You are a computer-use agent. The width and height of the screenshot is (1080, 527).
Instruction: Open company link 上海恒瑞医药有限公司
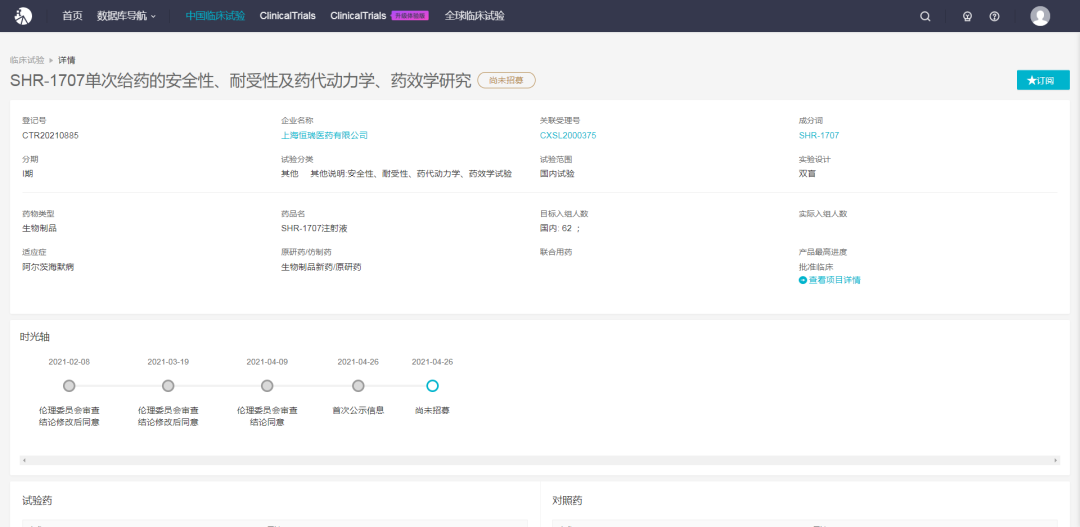click(324, 135)
